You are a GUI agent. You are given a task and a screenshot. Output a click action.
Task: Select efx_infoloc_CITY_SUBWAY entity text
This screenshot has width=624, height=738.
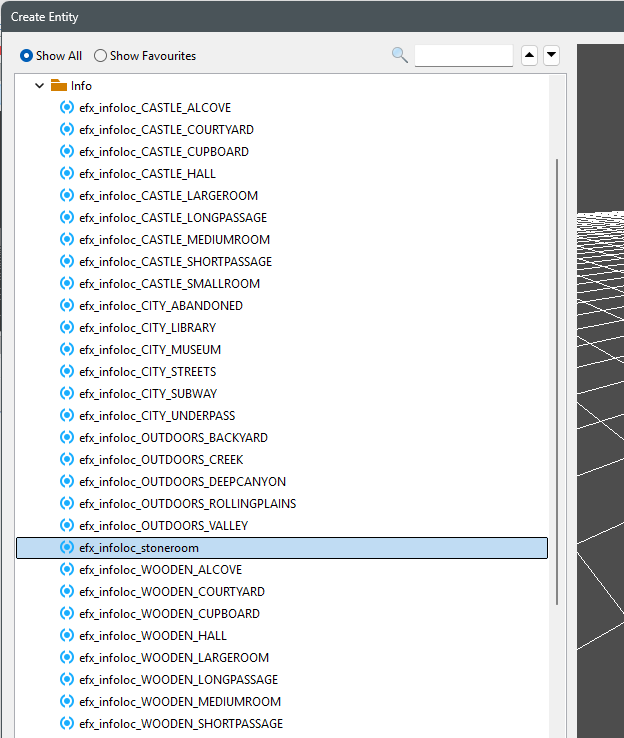(148, 394)
